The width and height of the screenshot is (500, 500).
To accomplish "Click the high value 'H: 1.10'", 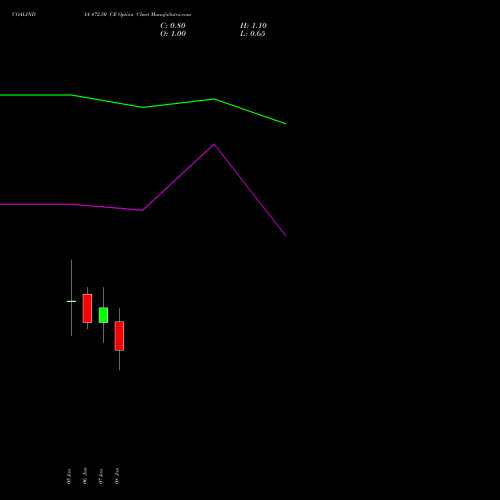I will (253, 26).
